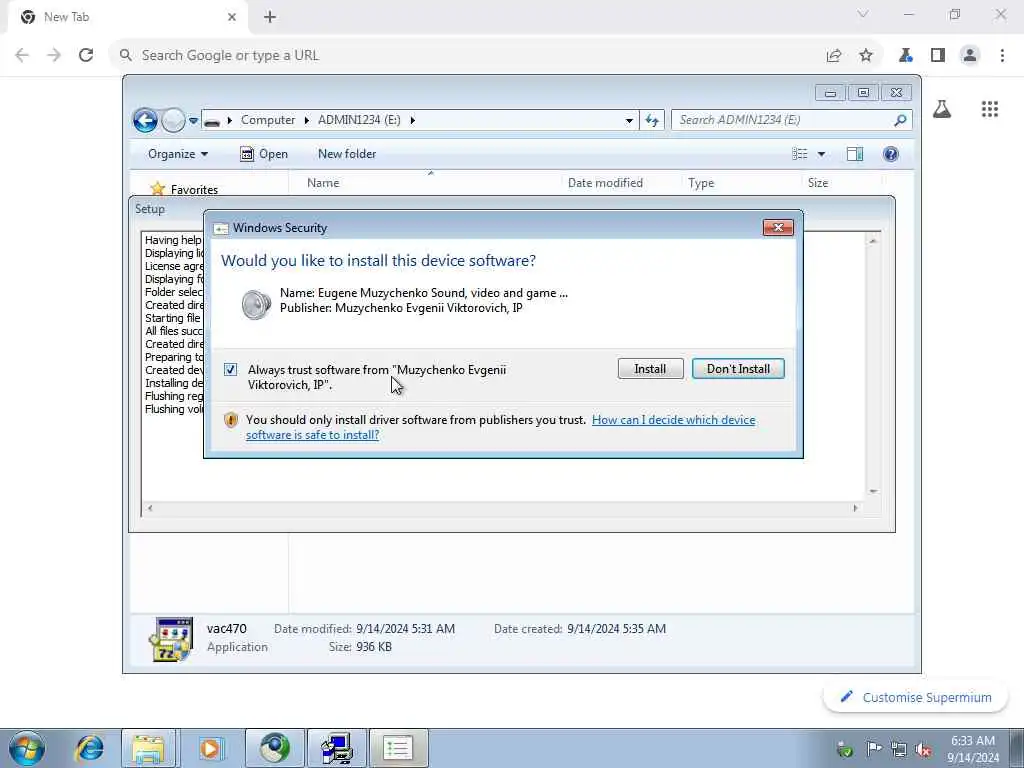Select the New Tab tab
This screenshot has width=1024, height=768.
[127, 18]
